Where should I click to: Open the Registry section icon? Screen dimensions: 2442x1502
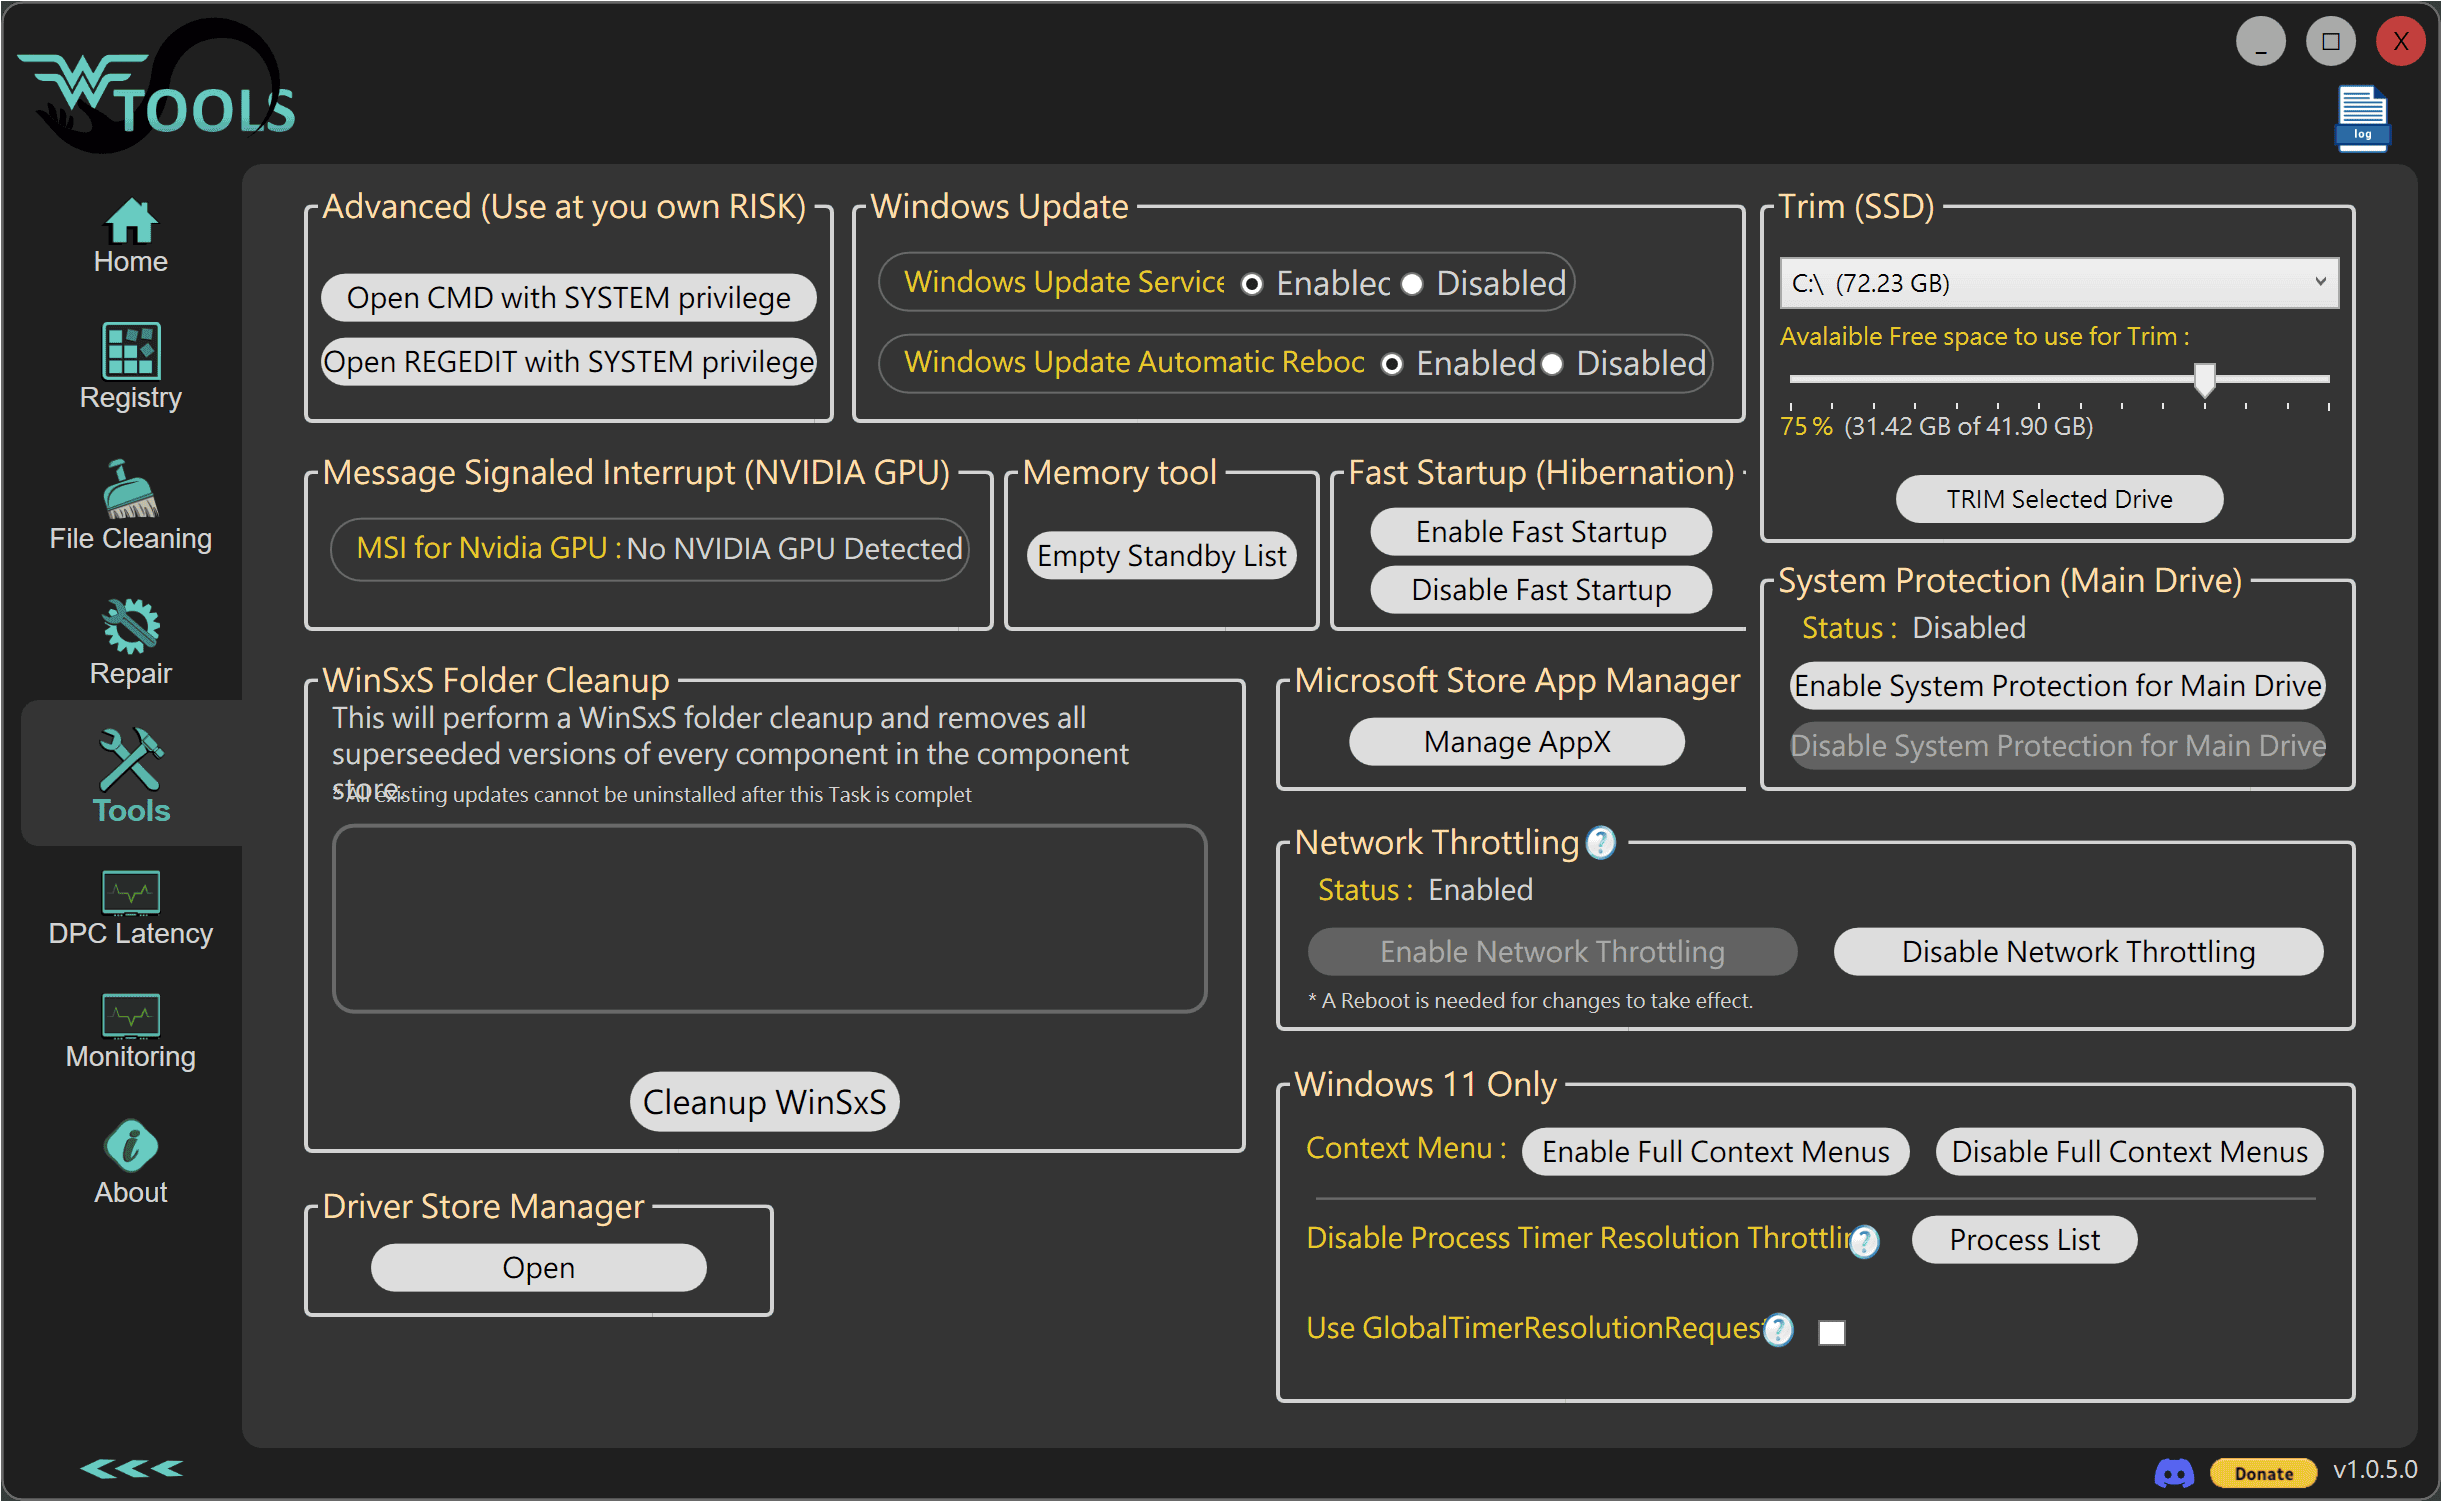[131, 351]
